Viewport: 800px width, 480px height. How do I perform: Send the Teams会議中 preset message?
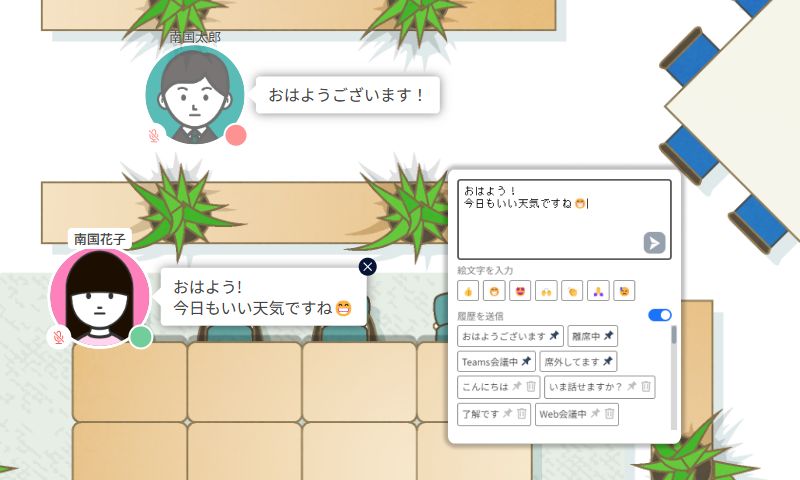pyautogui.click(x=489, y=361)
